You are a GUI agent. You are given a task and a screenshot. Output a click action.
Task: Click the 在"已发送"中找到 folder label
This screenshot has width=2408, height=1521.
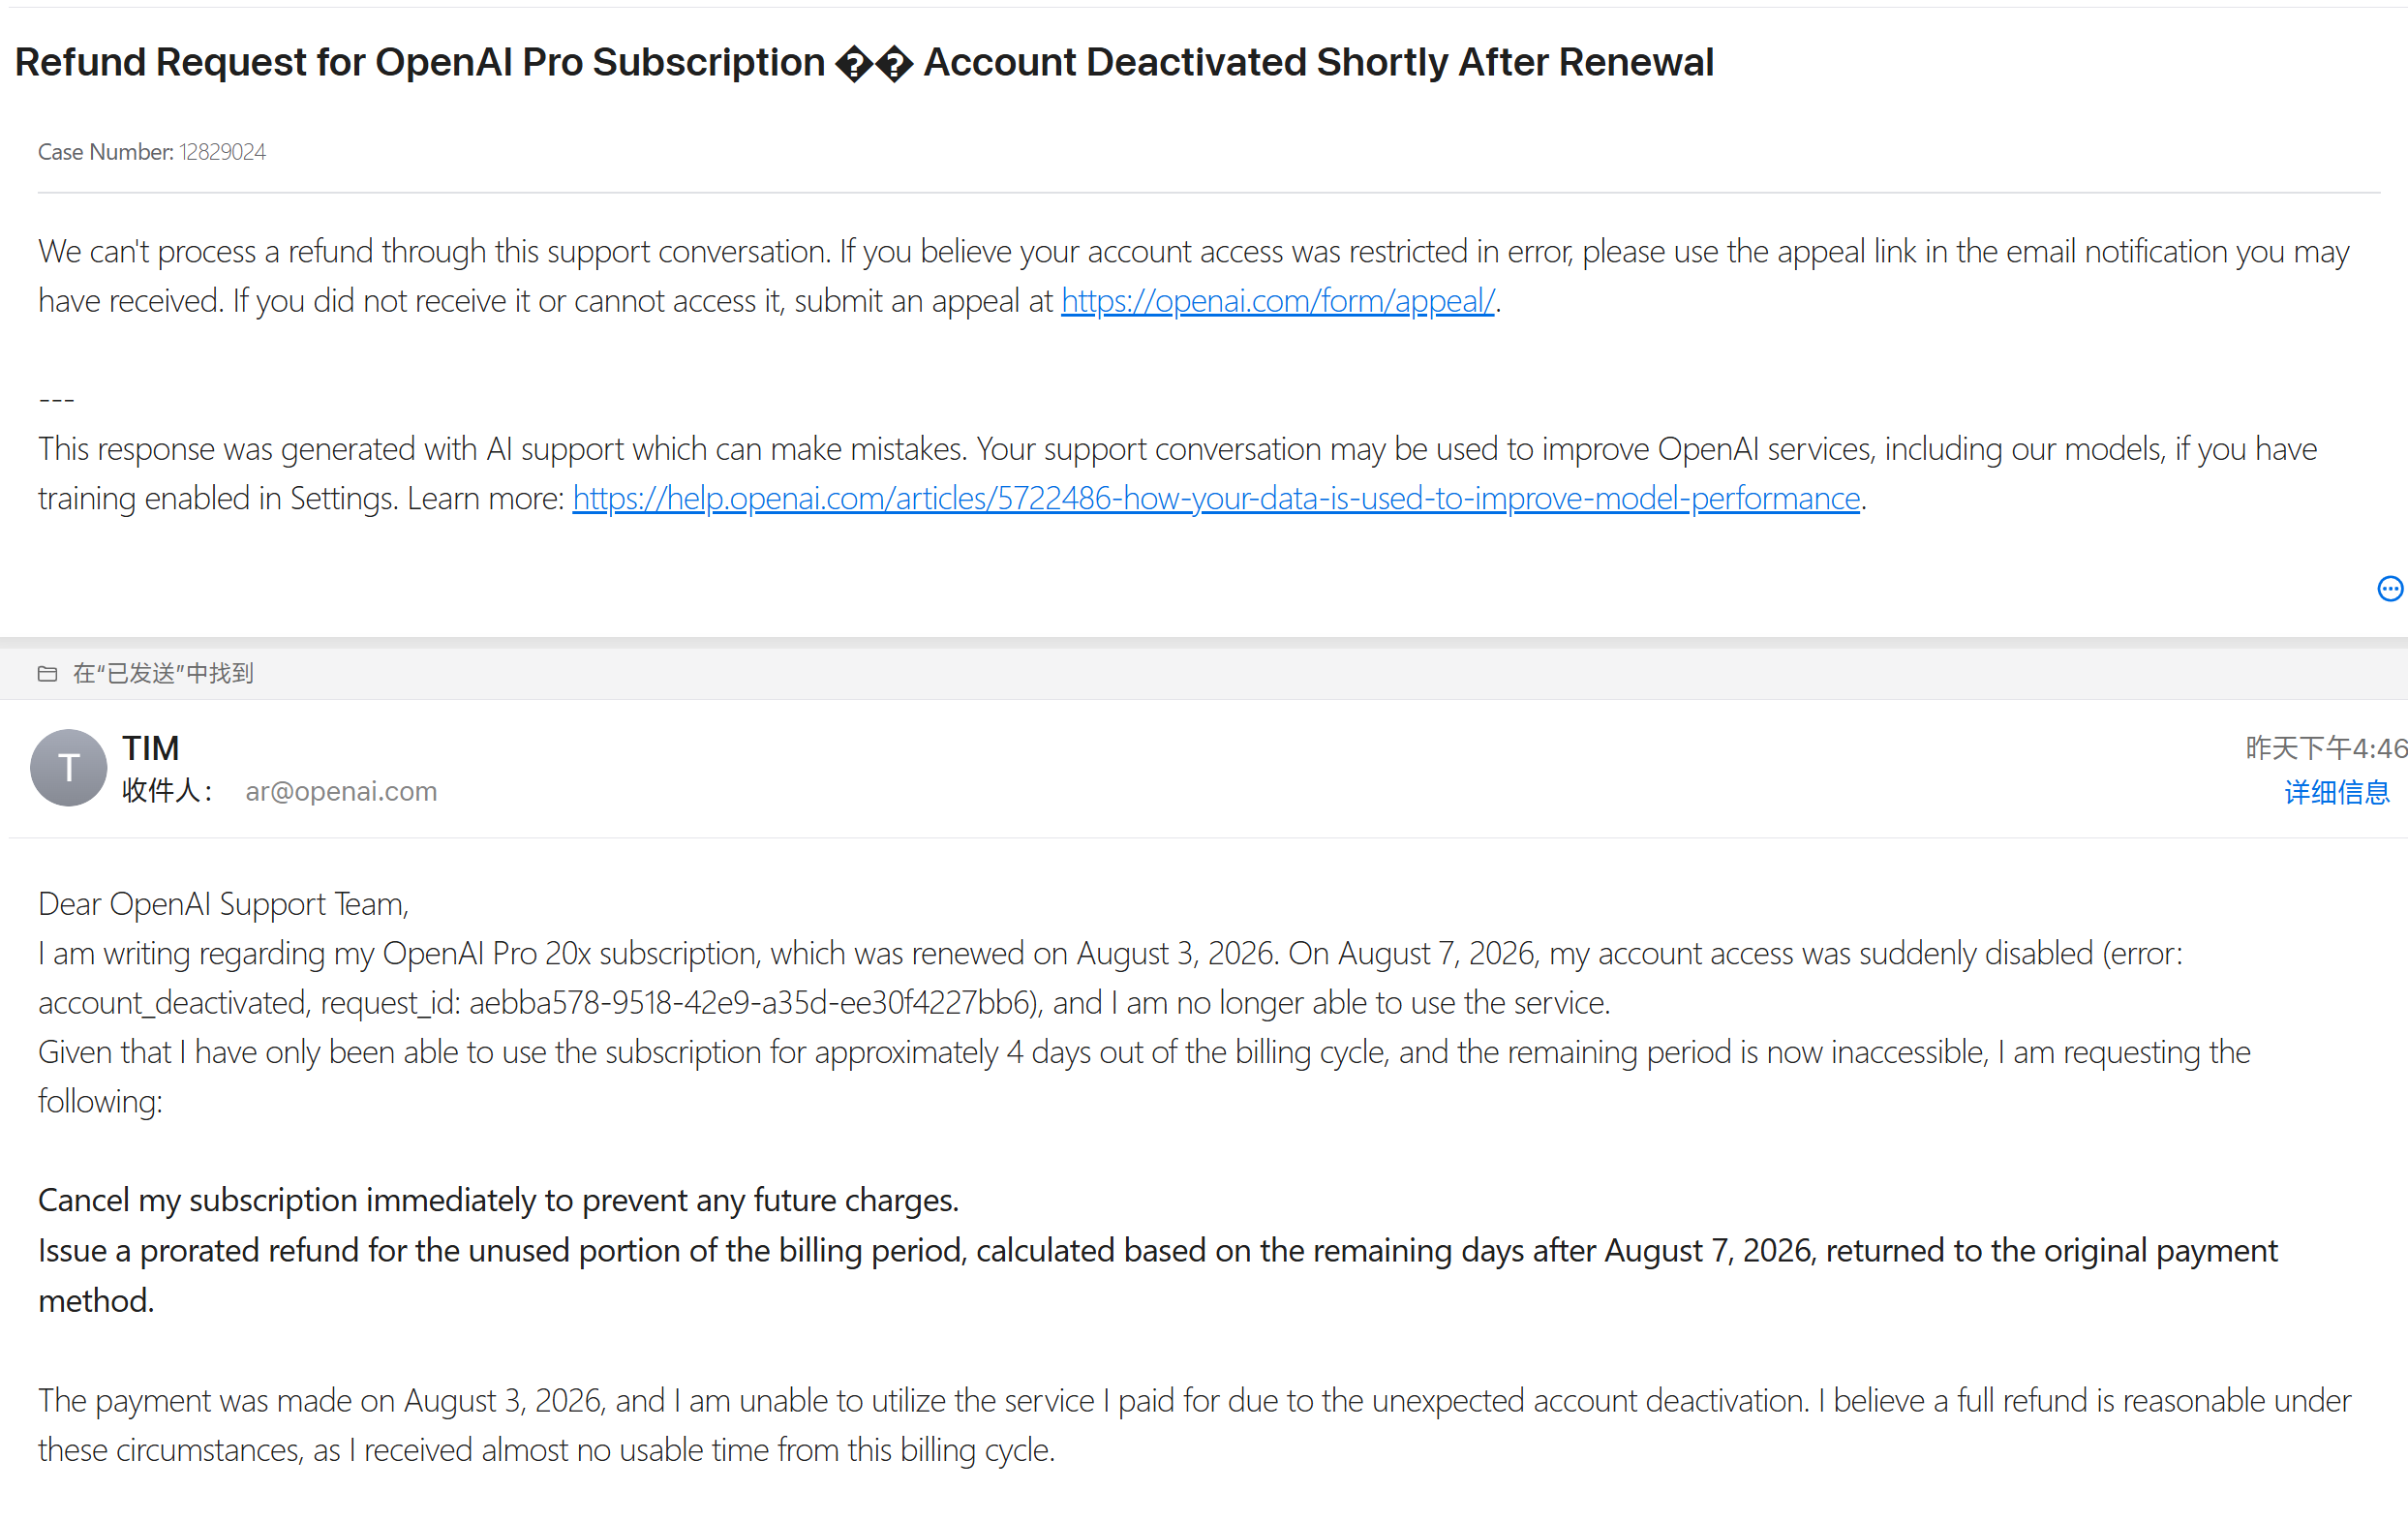tap(163, 674)
